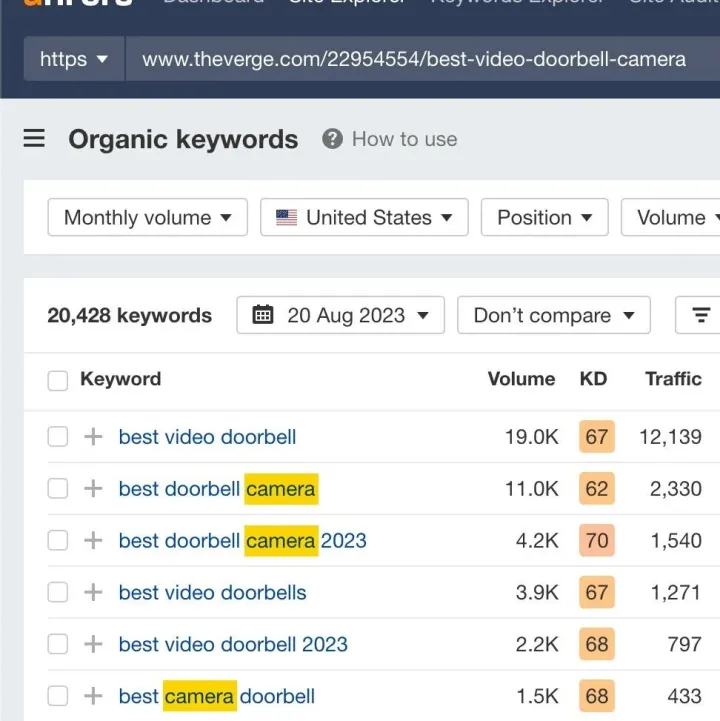Open the United States country dropdown
This screenshot has width=720, height=721.
point(364,217)
